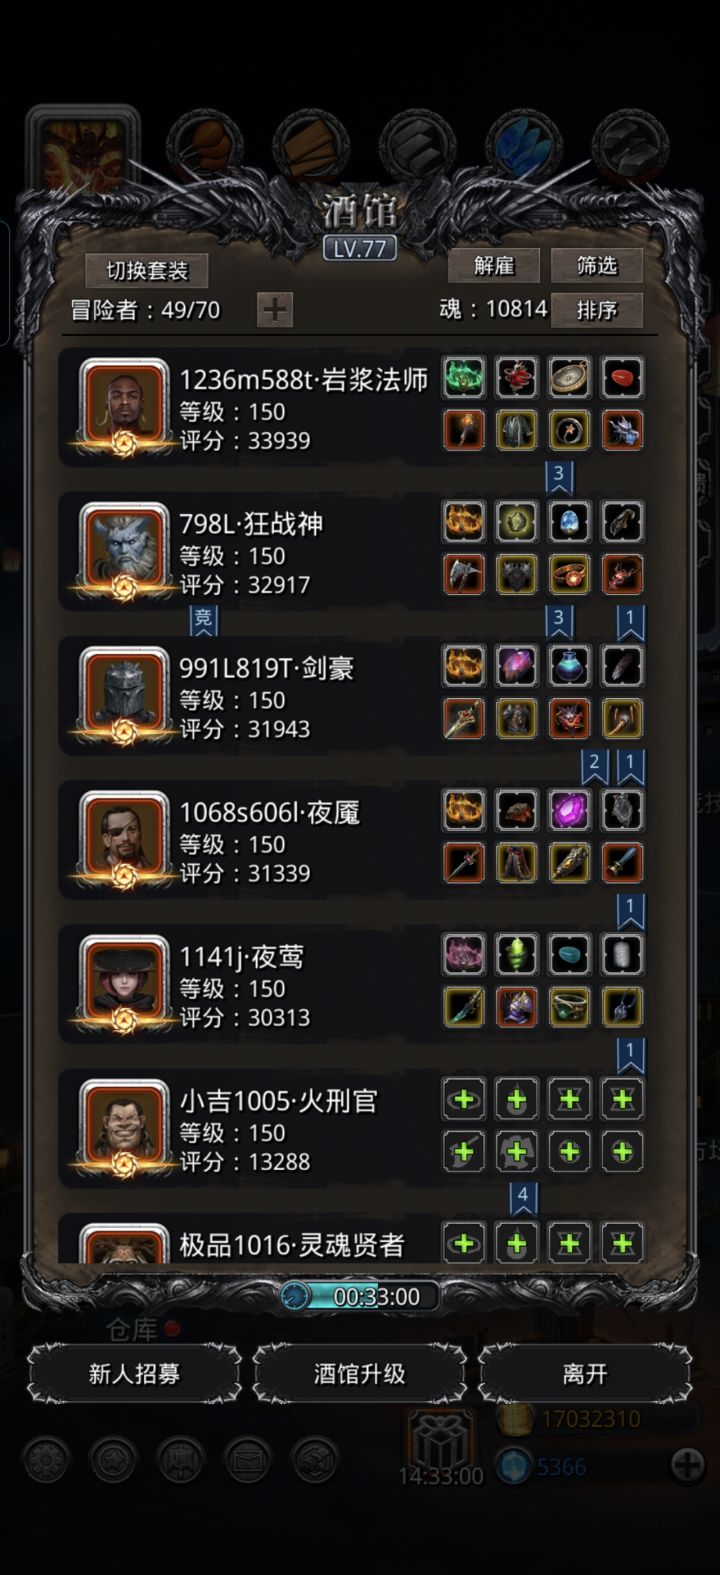Click 酒馆升级 to upgrade tavern
This screenshot has height=1575, width=720.
click(360, 1373)
